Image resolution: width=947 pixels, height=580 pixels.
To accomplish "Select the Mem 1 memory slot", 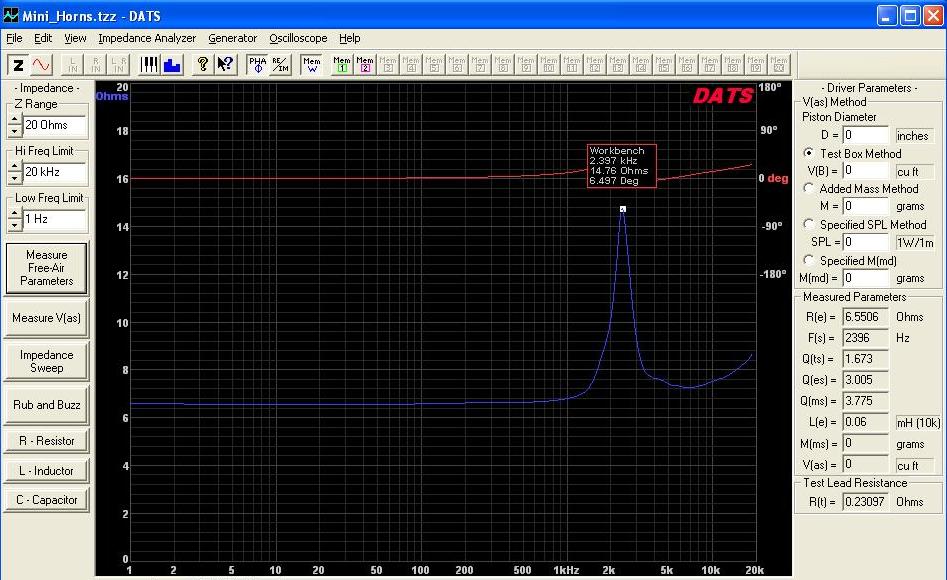I will point(342,65).
